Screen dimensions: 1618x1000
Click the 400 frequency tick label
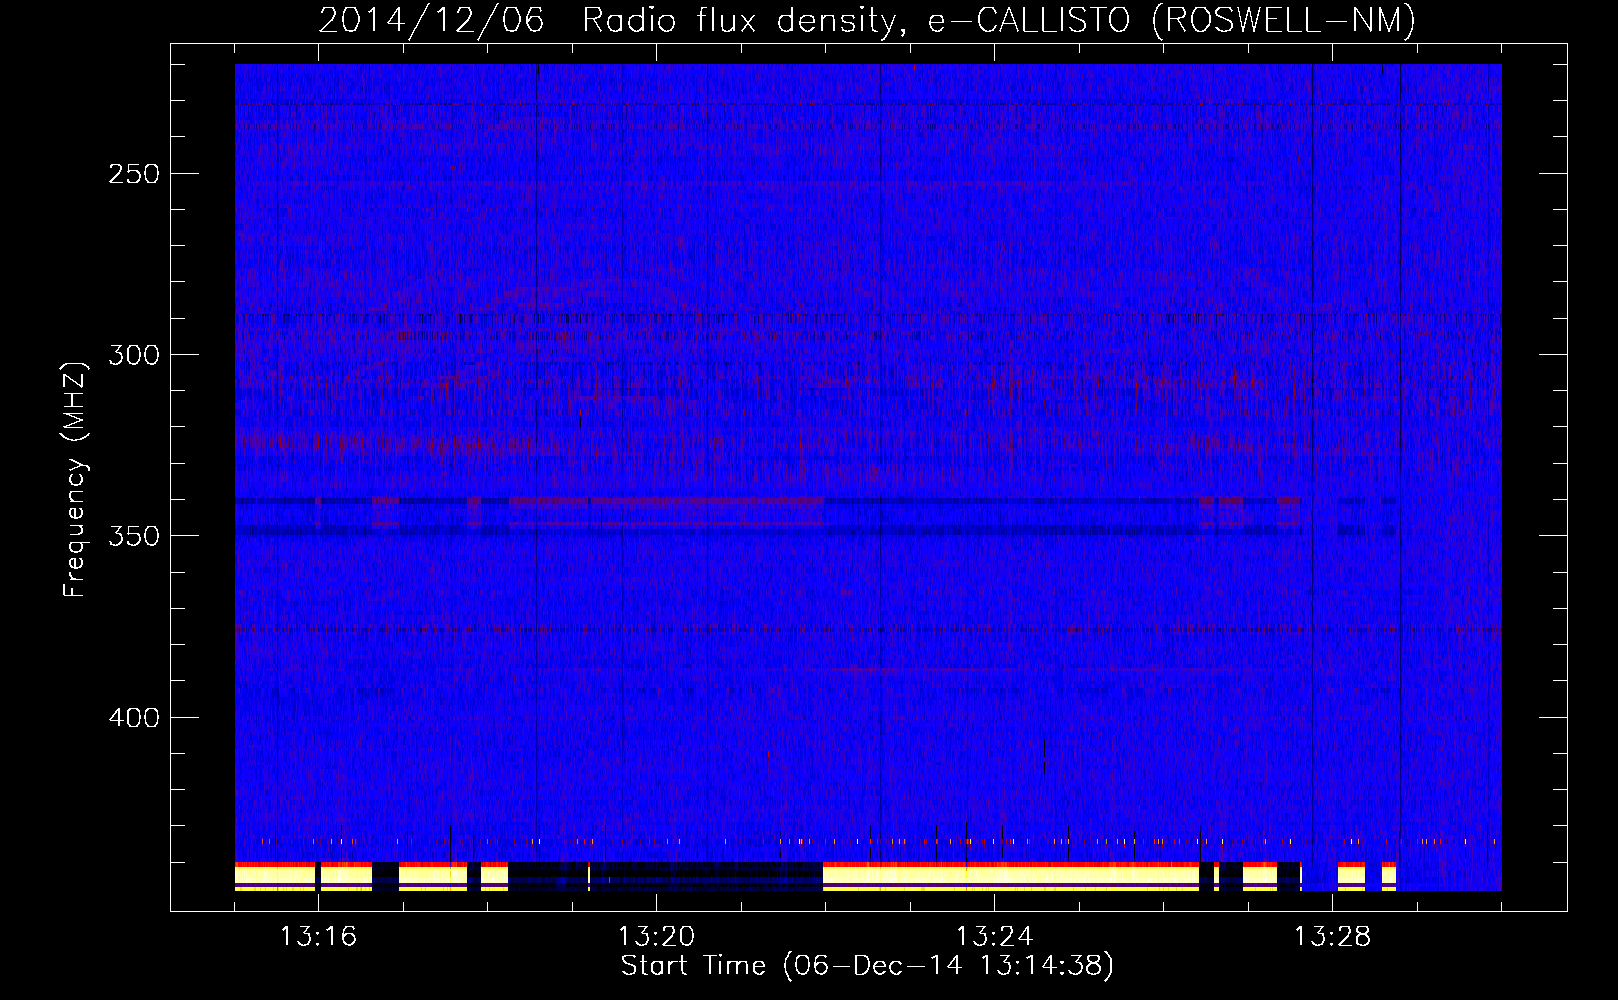134,718
